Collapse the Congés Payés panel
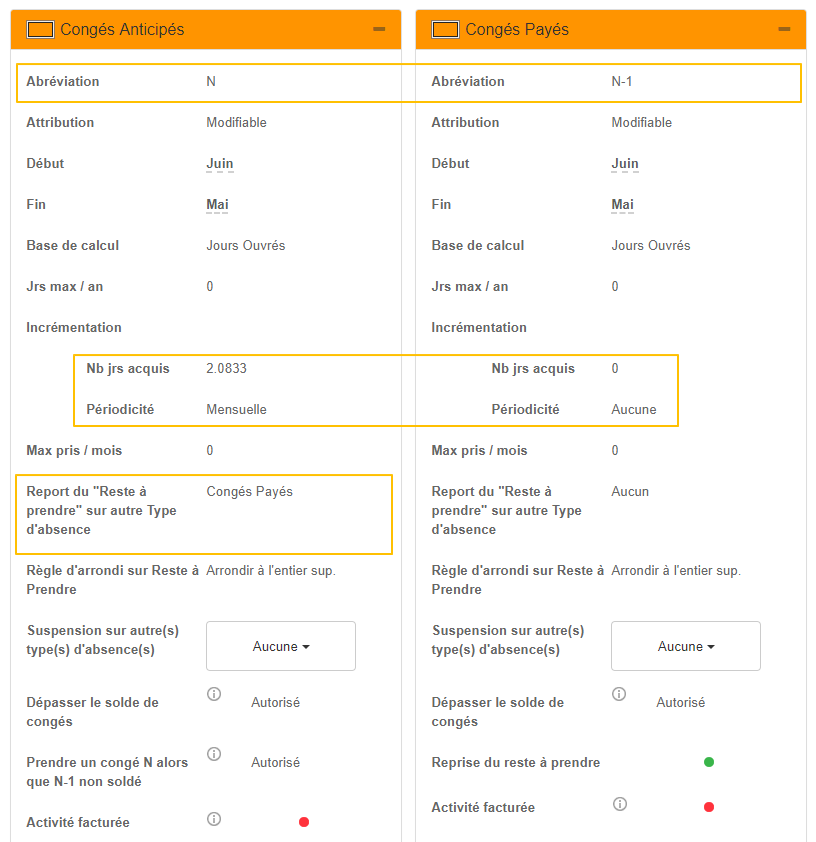The image size is (816, 842). tap(784, 30)
